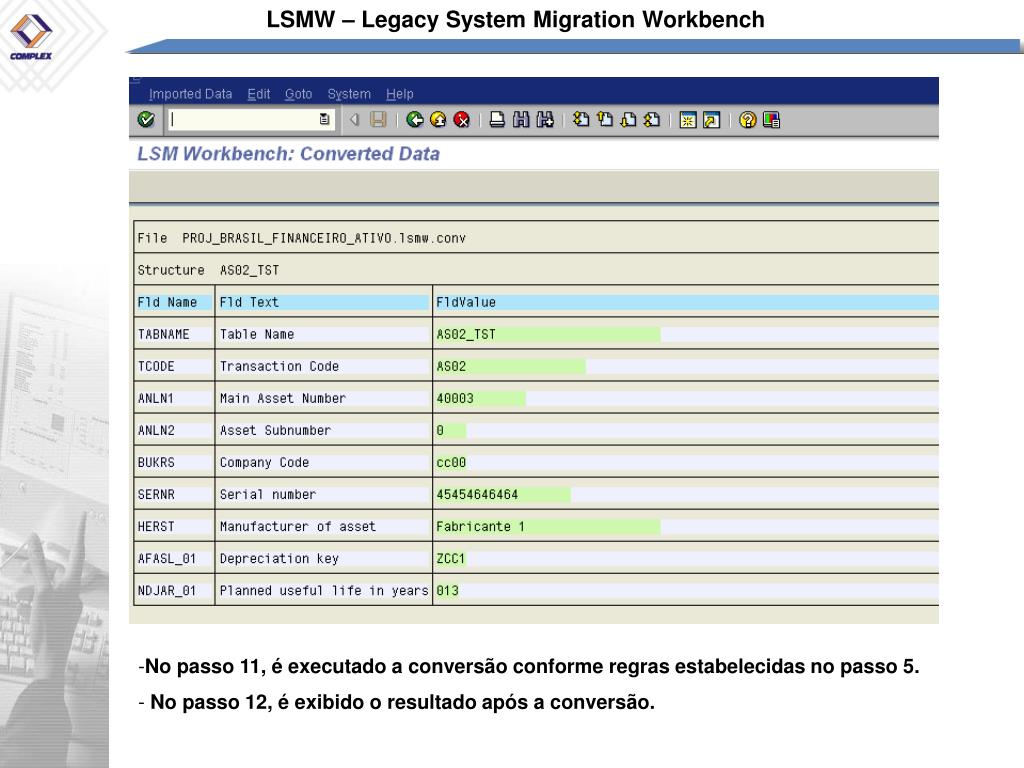This screenshot has height=768, width=1024.
Task: Collapse the command field with the triangle arrow
Action: tap(355, 120)
